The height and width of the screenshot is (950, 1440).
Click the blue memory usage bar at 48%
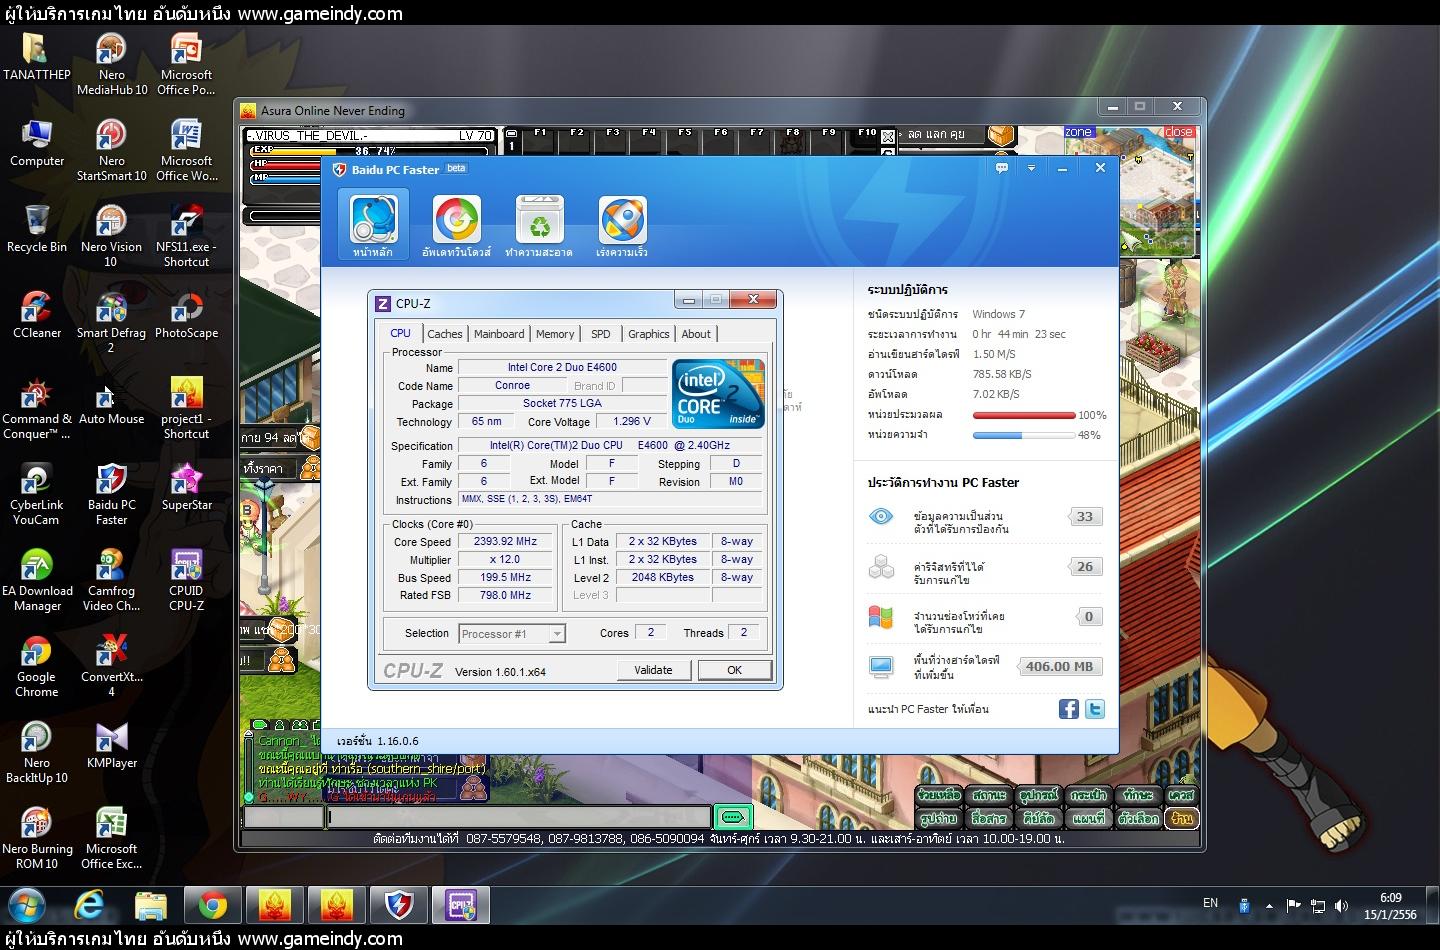(x=1024, y=435)
